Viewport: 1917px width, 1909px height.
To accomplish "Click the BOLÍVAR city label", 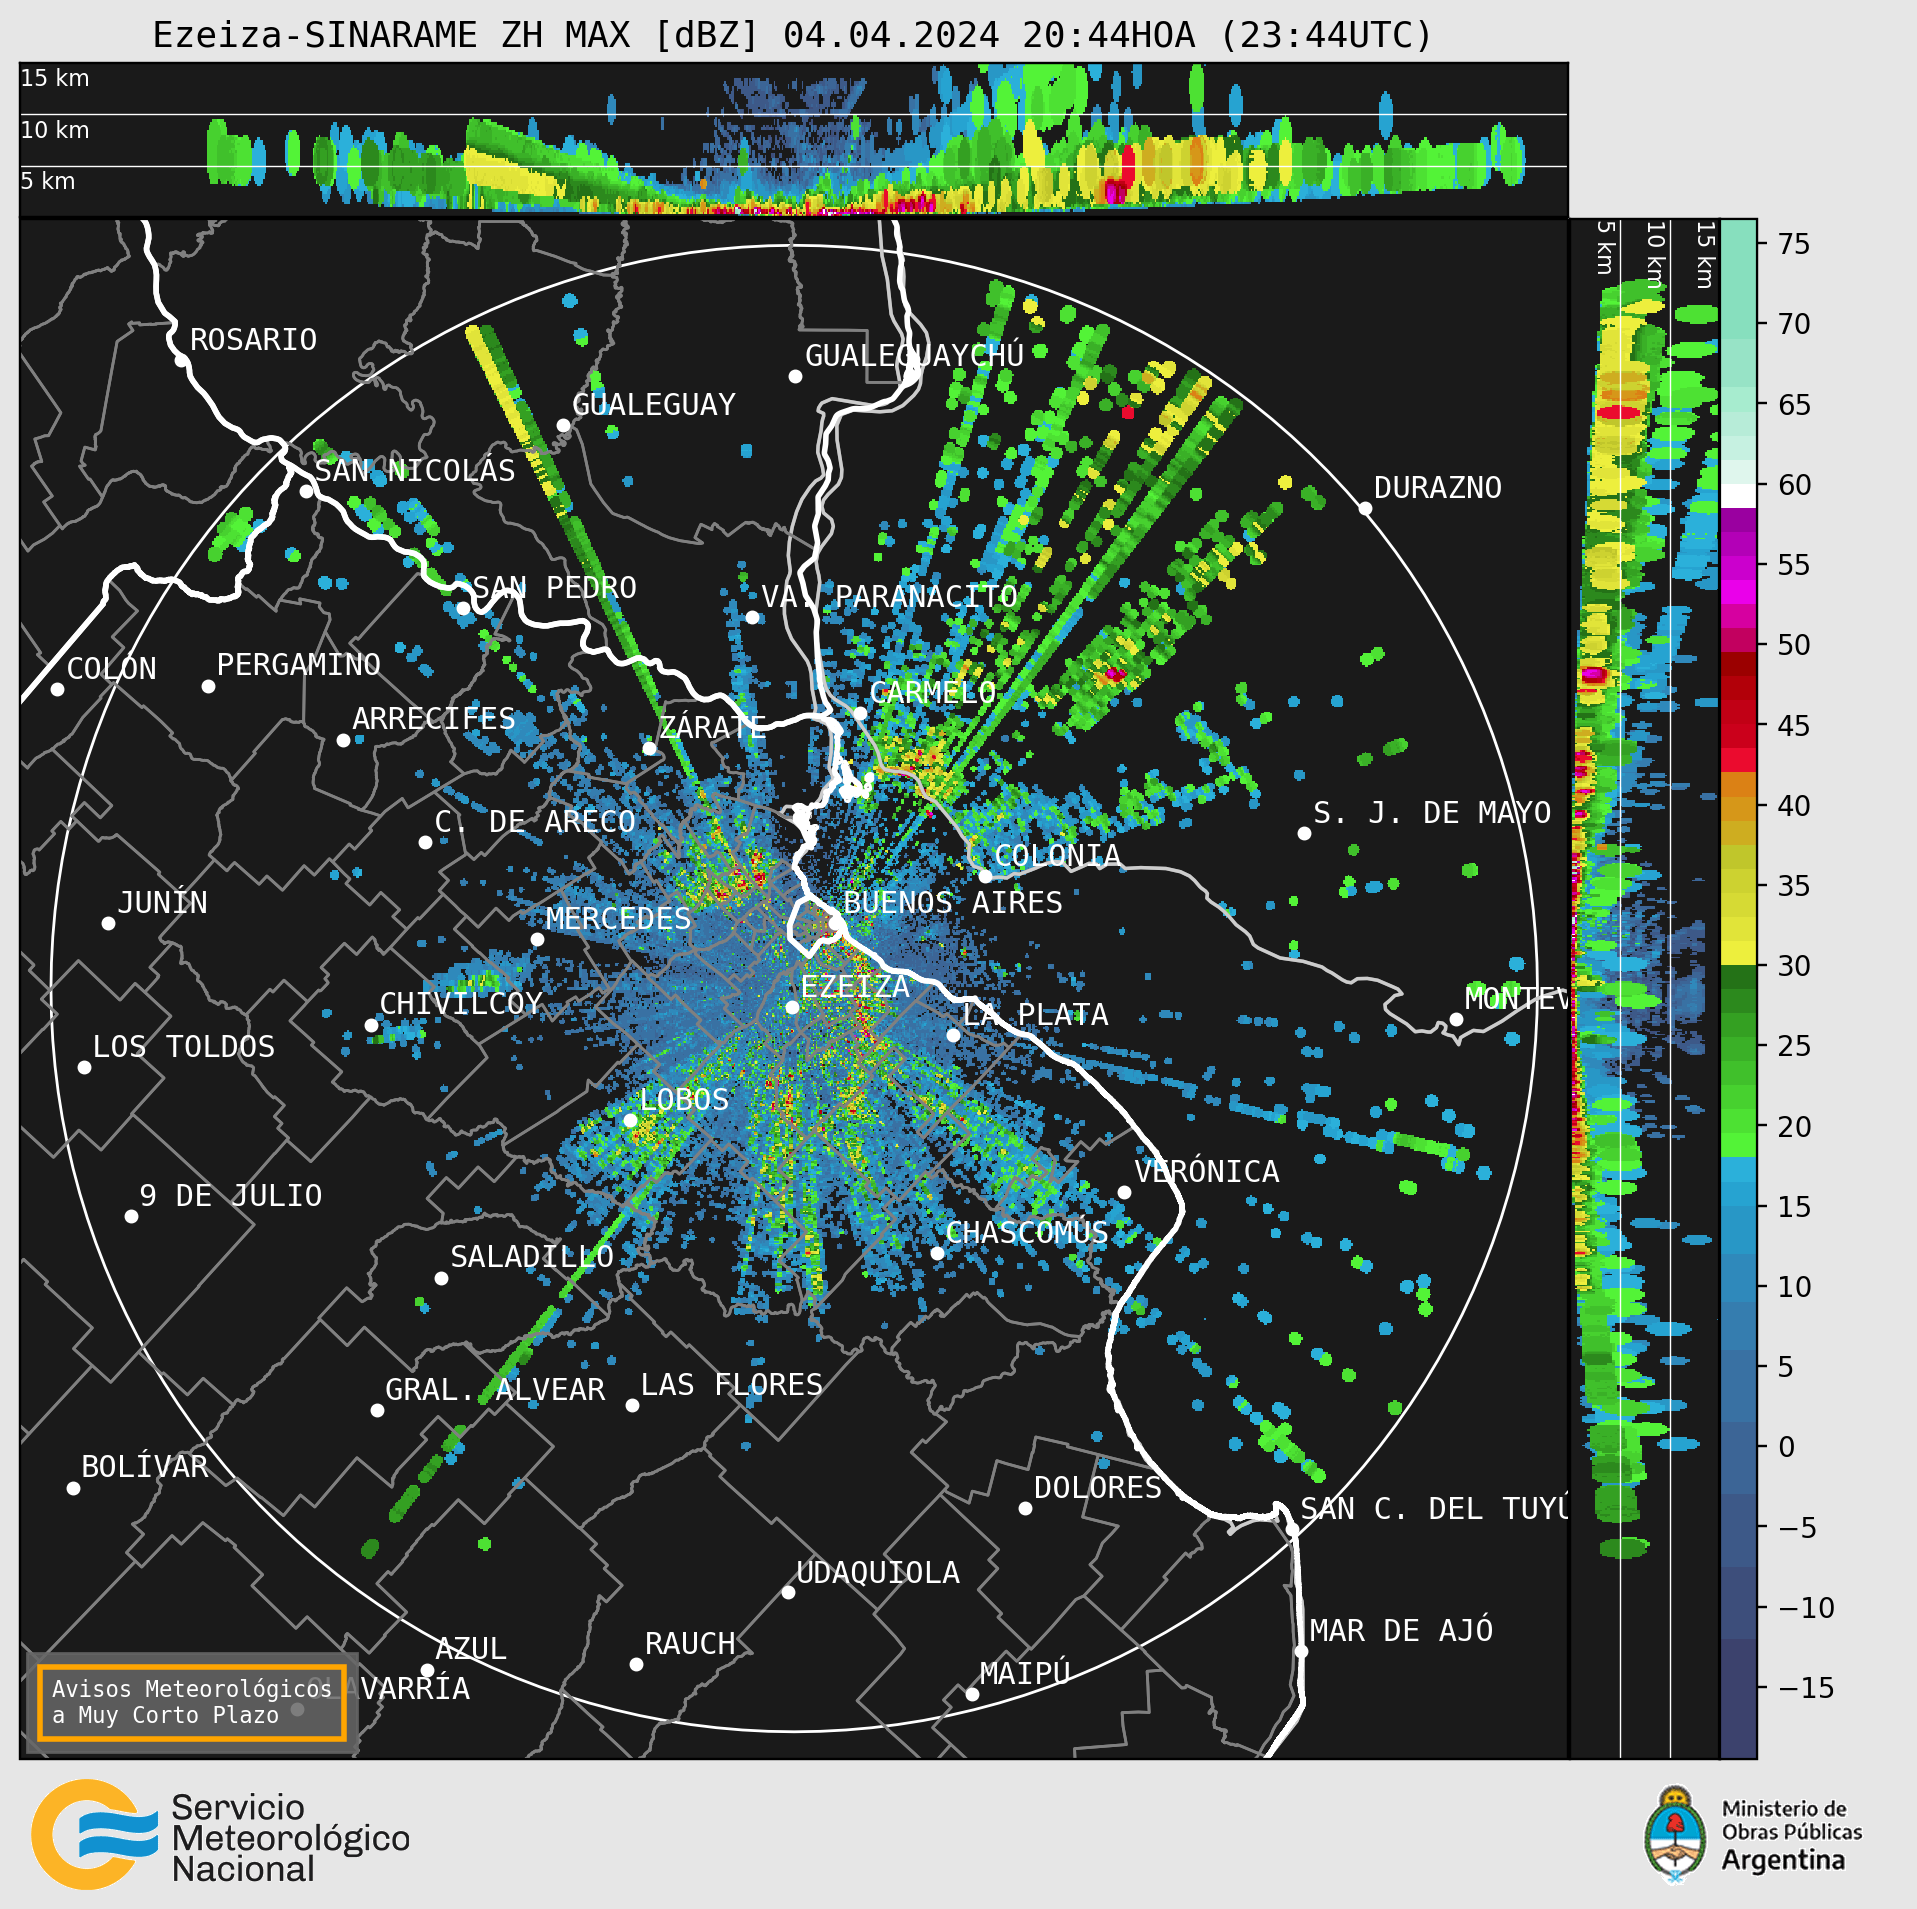I will point(145,1467).
